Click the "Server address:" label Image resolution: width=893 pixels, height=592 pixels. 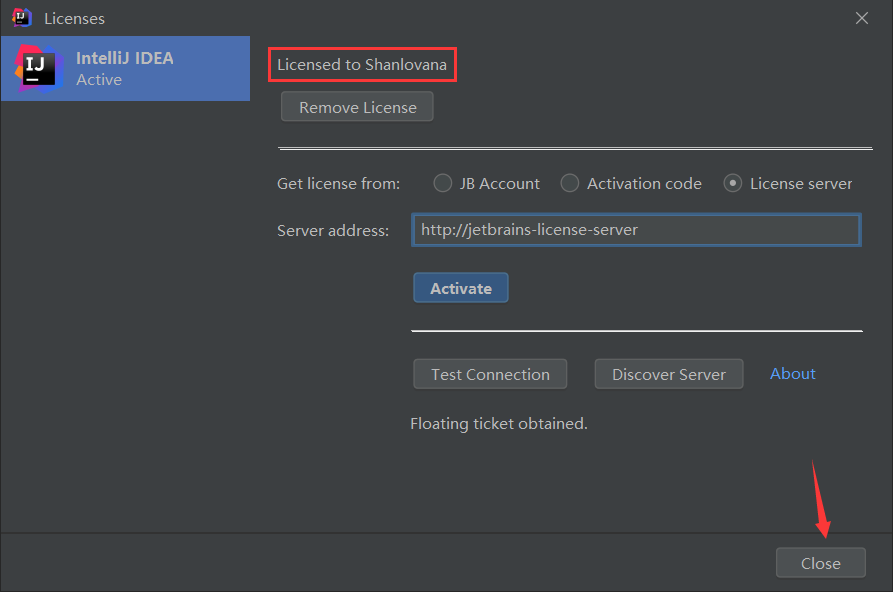coord(333,230)
